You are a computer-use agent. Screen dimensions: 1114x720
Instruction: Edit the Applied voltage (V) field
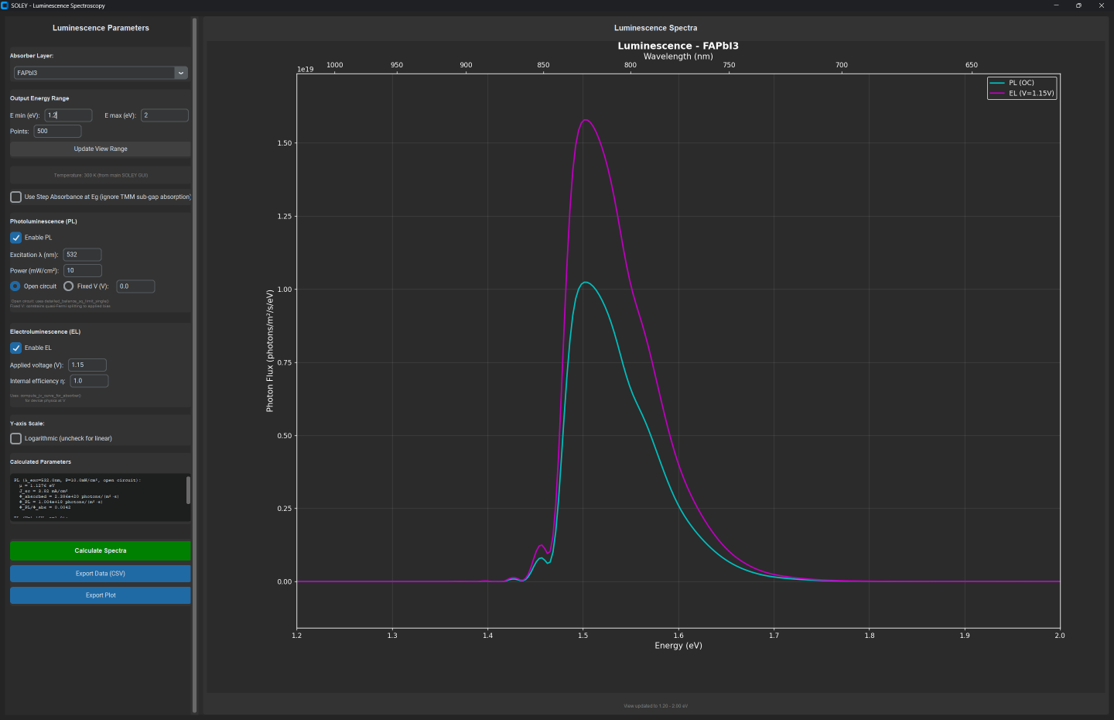[86, 364]
